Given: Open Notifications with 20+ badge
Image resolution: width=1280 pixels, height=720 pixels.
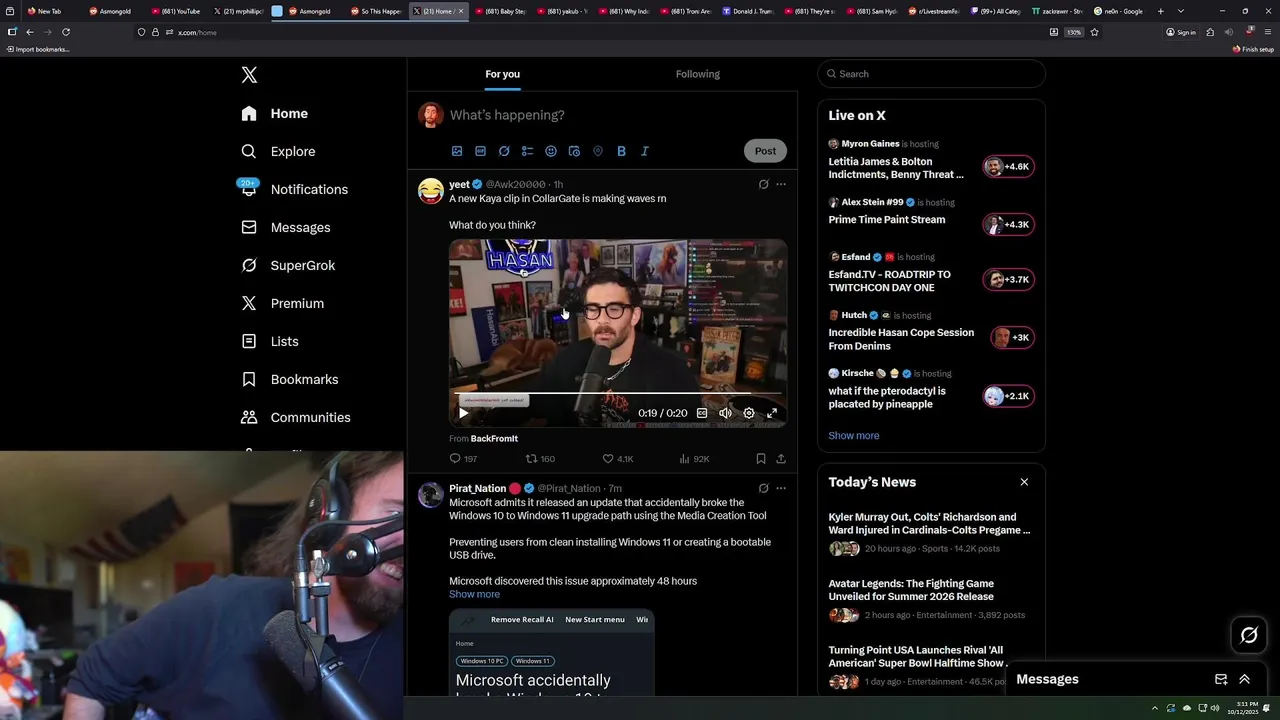Looking at the screenshot, I should click(295, 190).
